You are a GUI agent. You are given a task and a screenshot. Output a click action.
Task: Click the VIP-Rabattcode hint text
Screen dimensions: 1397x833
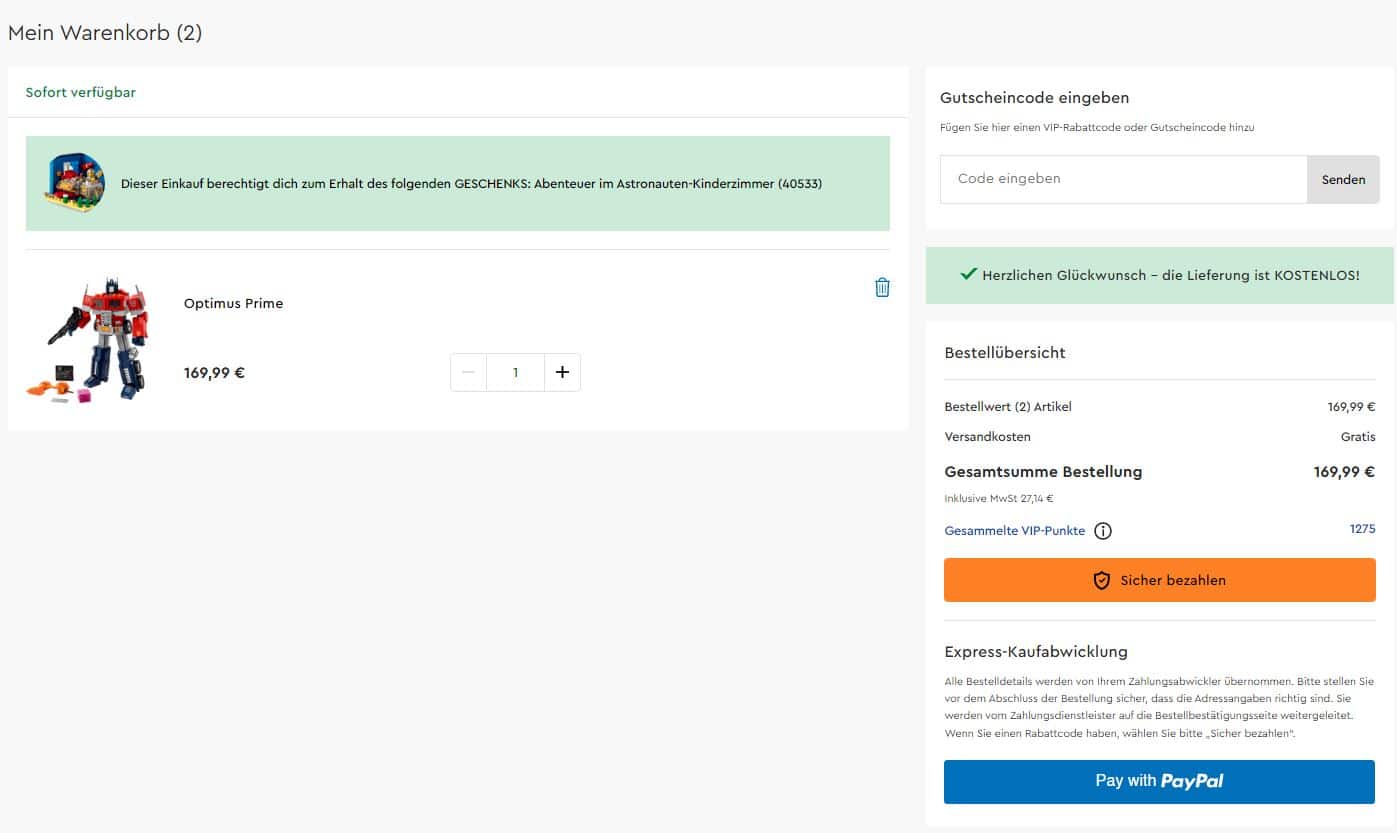(x=1097, y=128)
